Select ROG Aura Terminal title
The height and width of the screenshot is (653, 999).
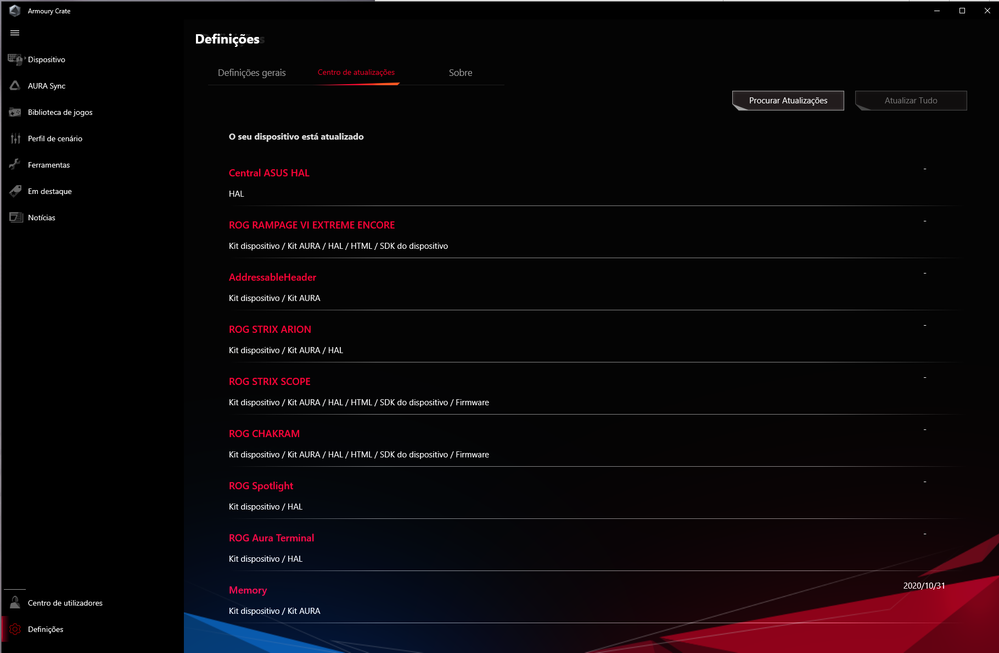coord(271,538)
